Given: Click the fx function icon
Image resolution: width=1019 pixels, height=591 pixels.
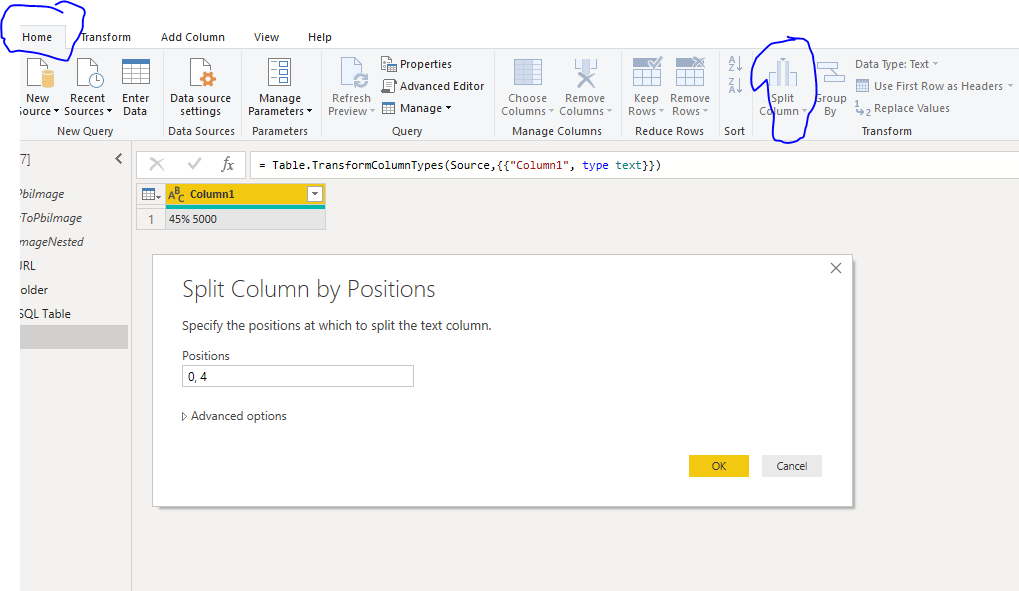Looking at the screenshot, I should [x=227, y=164].
